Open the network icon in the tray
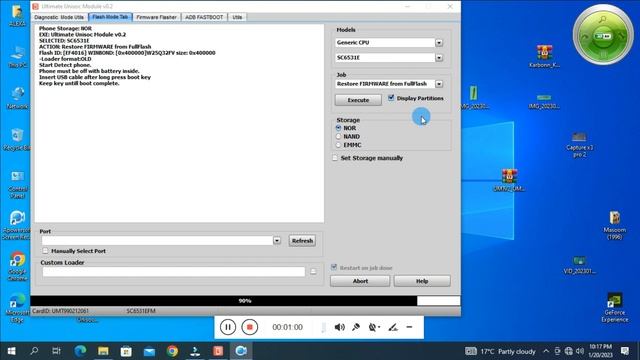 pyautogui.click(x=569, y=351)
